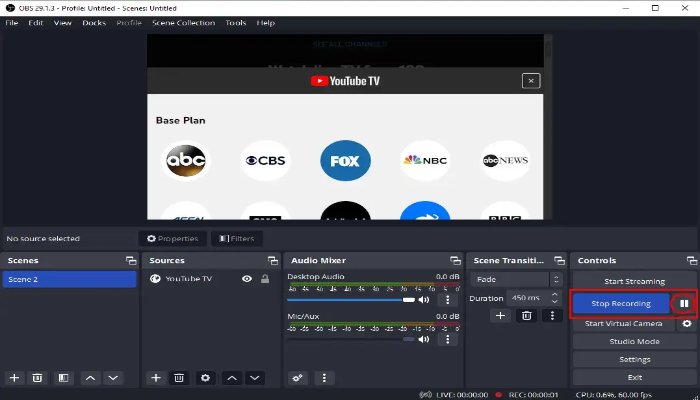Open Settings from Controls panel

634,359
